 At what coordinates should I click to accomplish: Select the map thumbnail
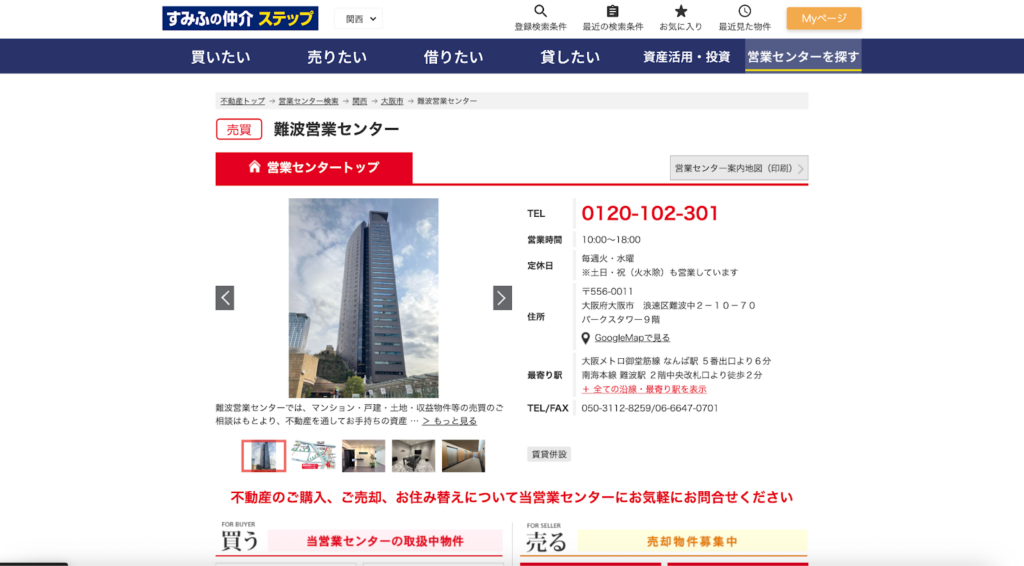(313, 456)
